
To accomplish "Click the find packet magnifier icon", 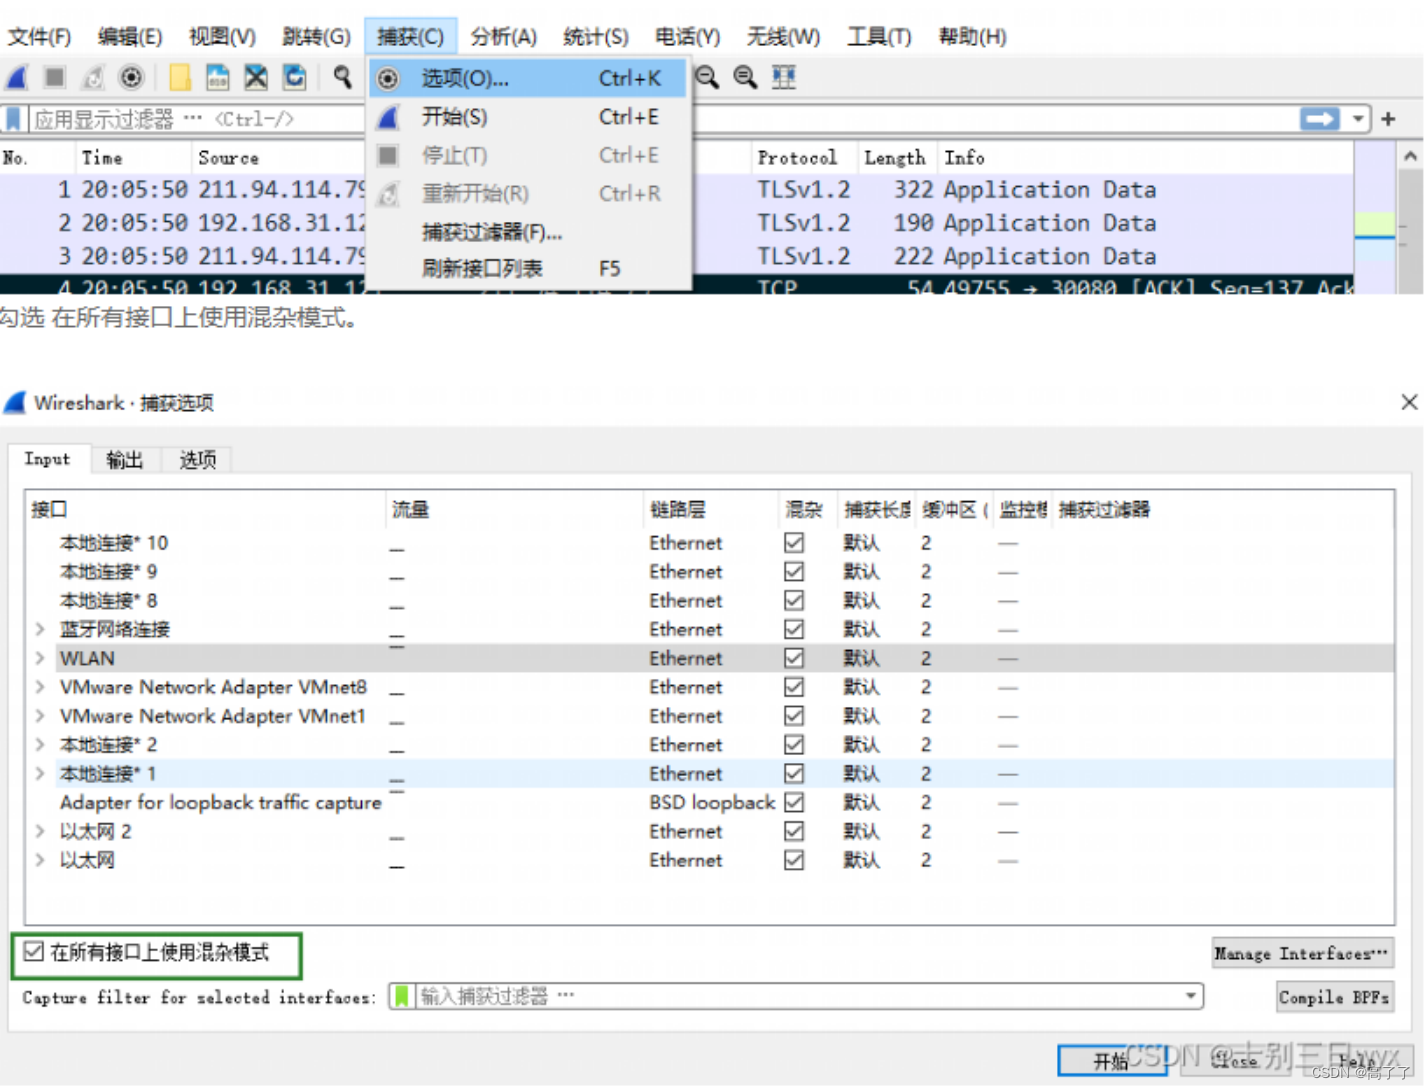I will (x=343, y=77).
